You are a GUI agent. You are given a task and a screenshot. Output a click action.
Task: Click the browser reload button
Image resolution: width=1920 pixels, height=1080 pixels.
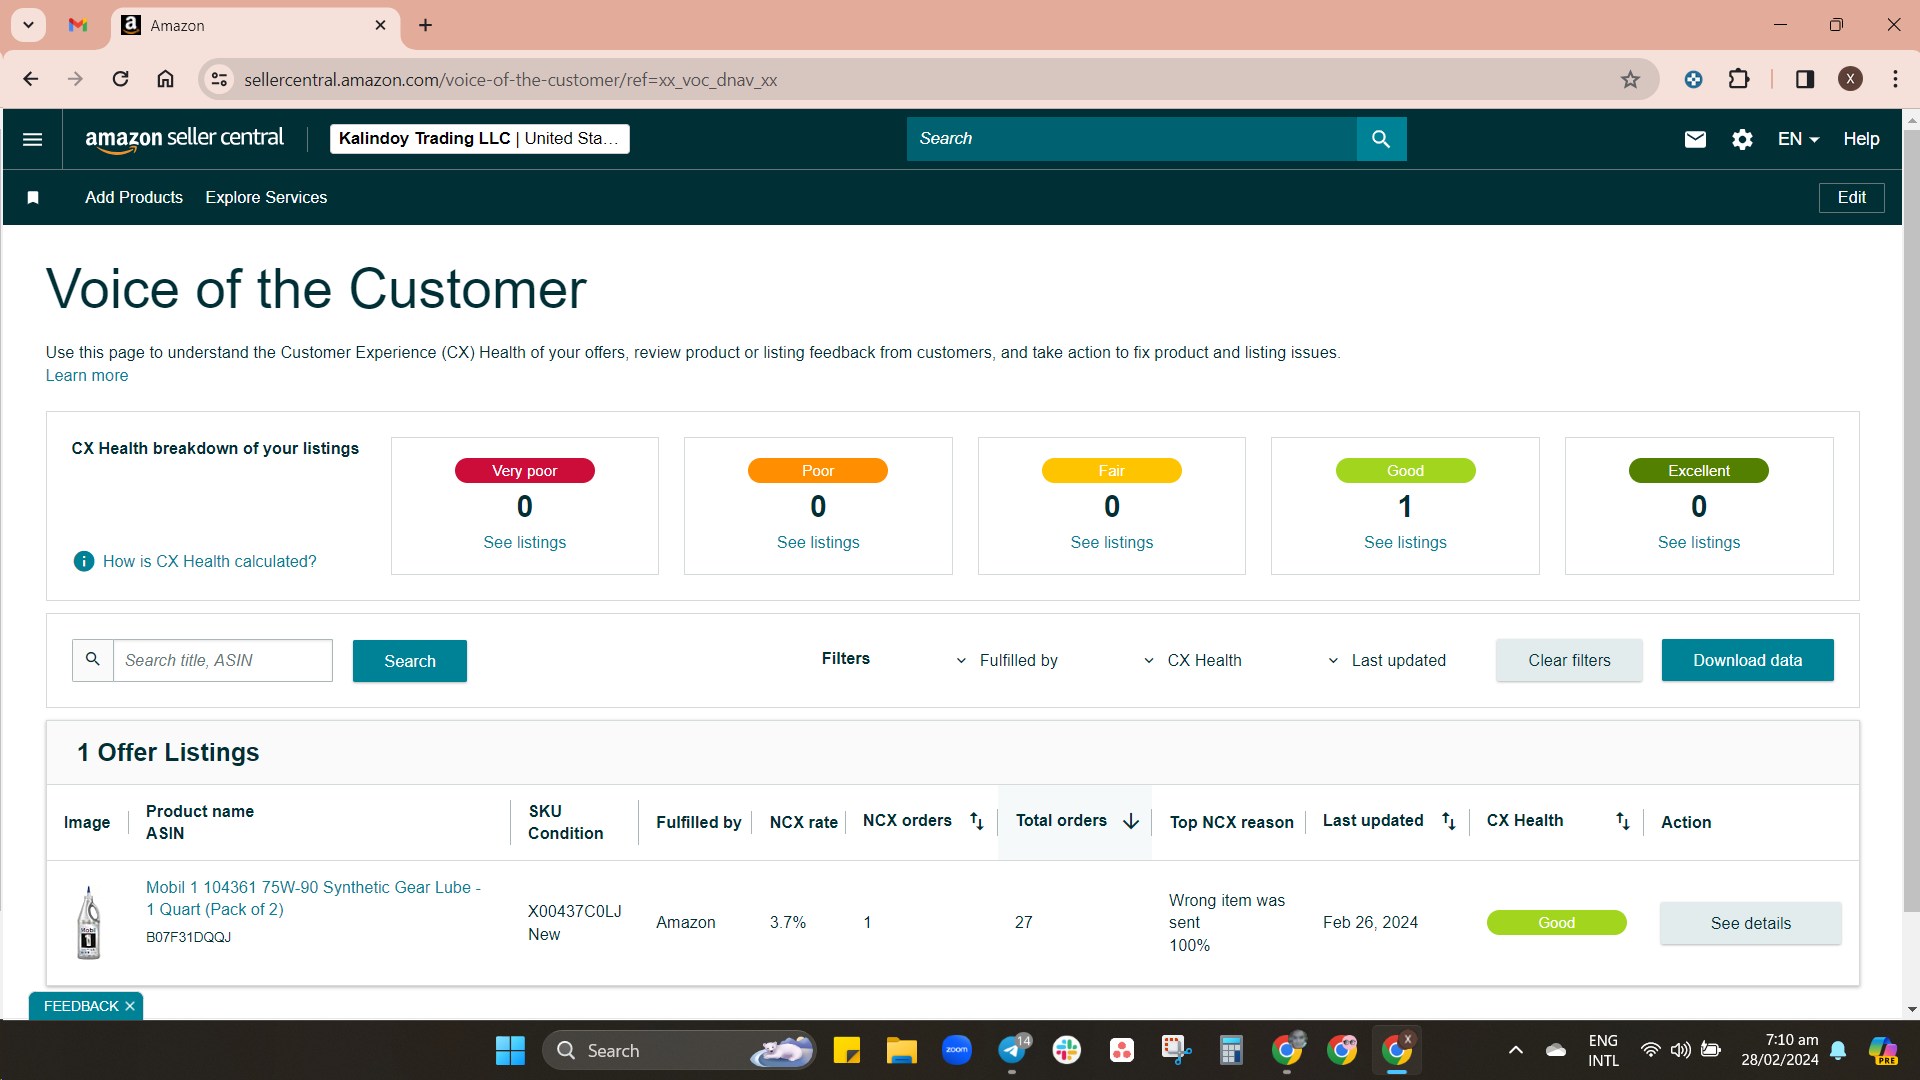[x=120, y=79]
